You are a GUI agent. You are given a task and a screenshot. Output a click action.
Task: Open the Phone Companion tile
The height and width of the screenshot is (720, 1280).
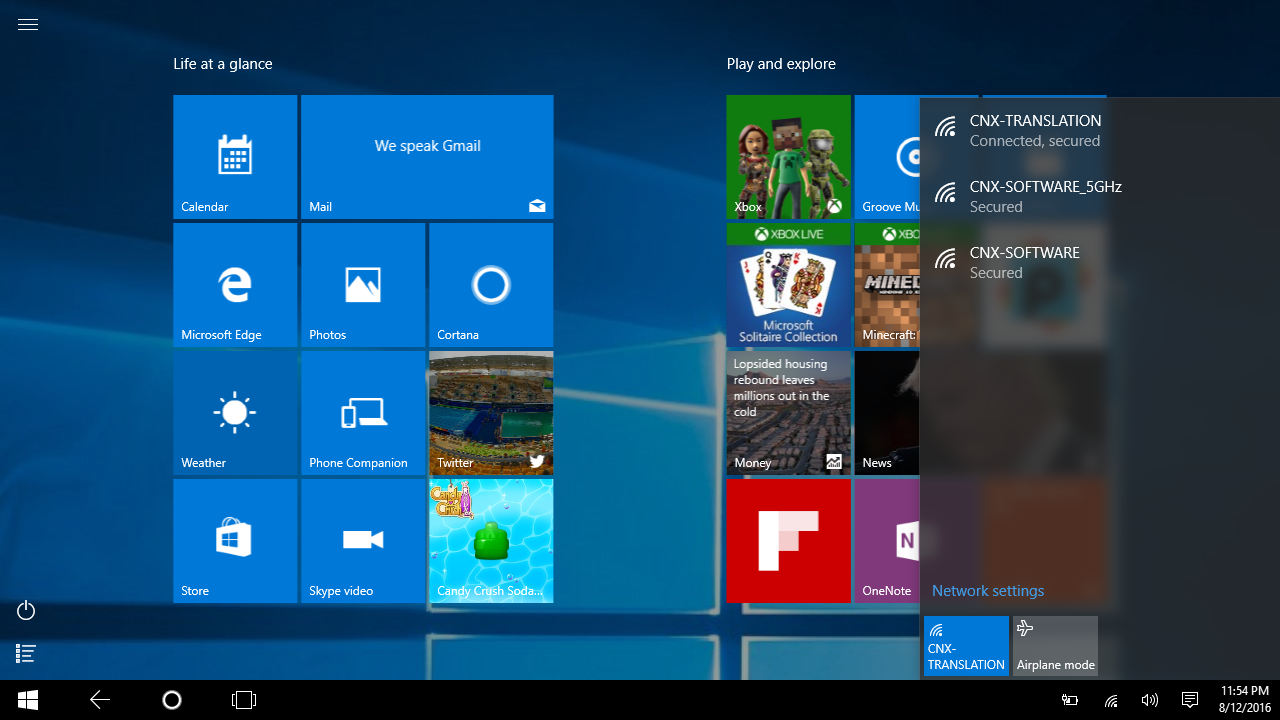click(x=363, y=413)
